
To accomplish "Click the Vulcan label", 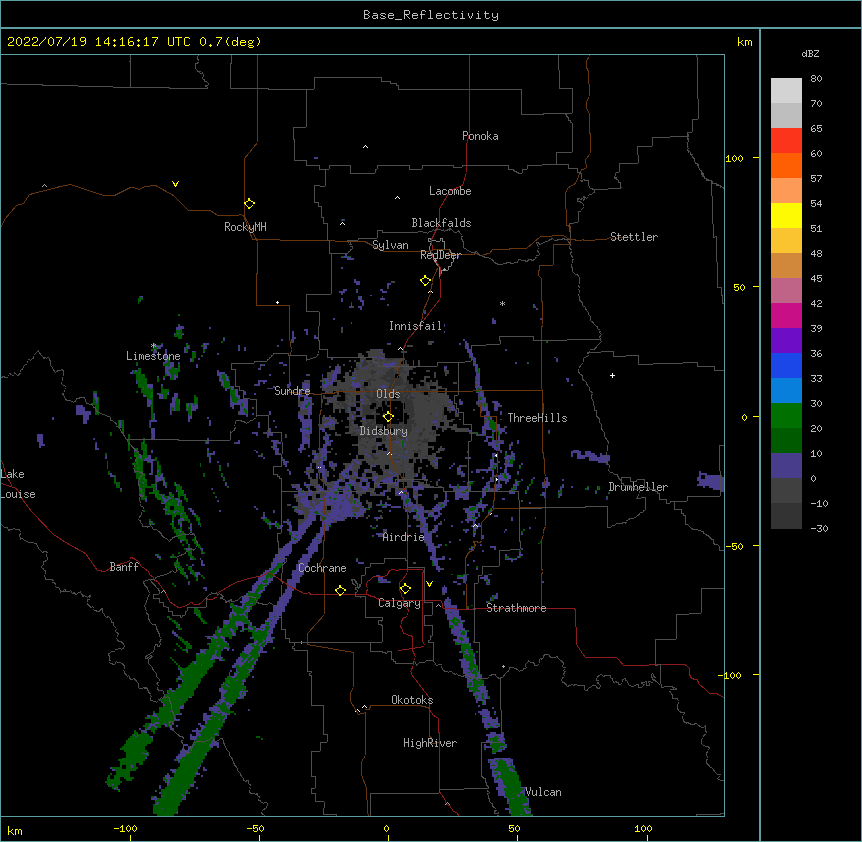I will pyautogui.click(x=543, y=792).
